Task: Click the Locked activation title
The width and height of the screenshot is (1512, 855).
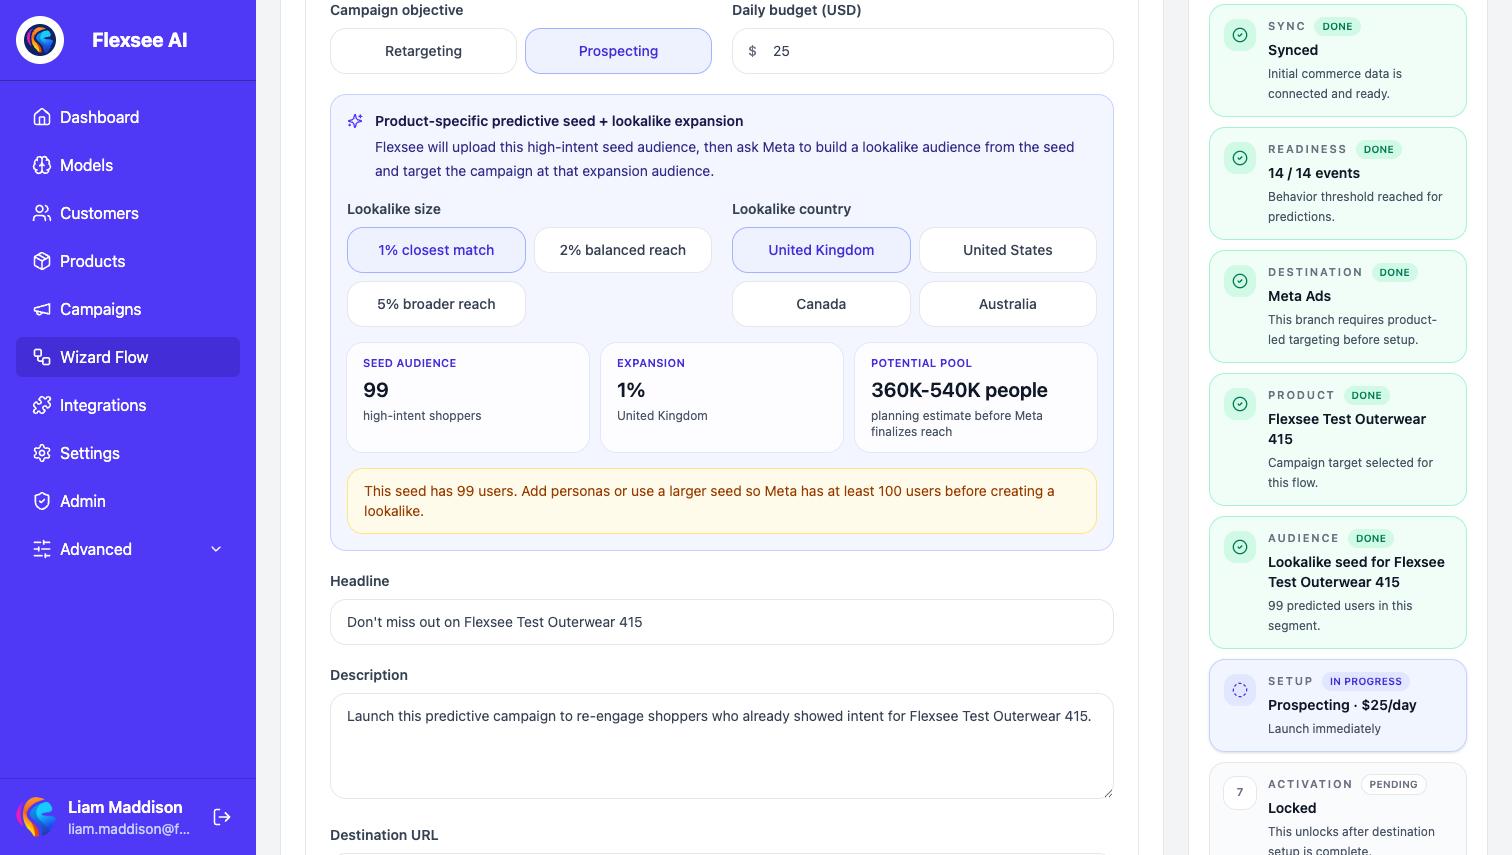Action: 1292,808
